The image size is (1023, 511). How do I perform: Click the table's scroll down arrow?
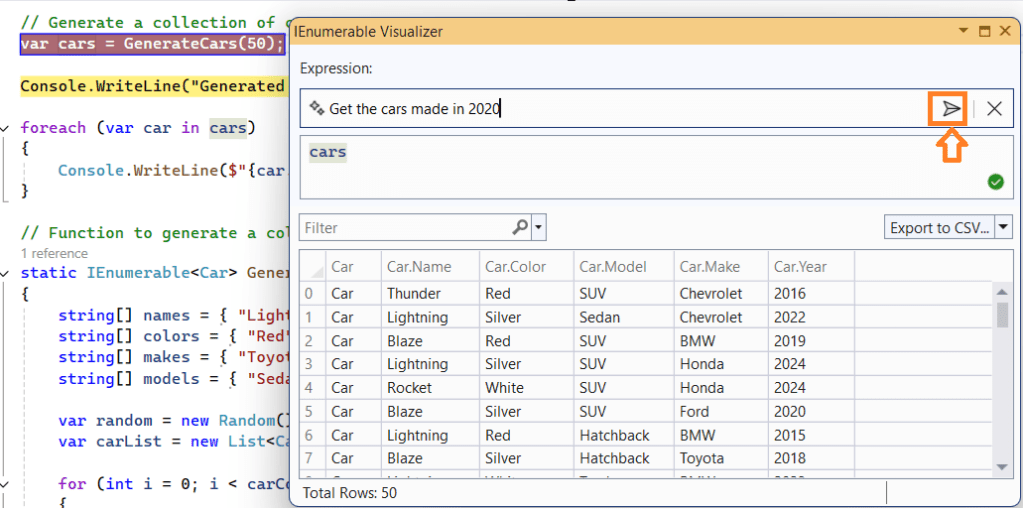pos(1003,467)
